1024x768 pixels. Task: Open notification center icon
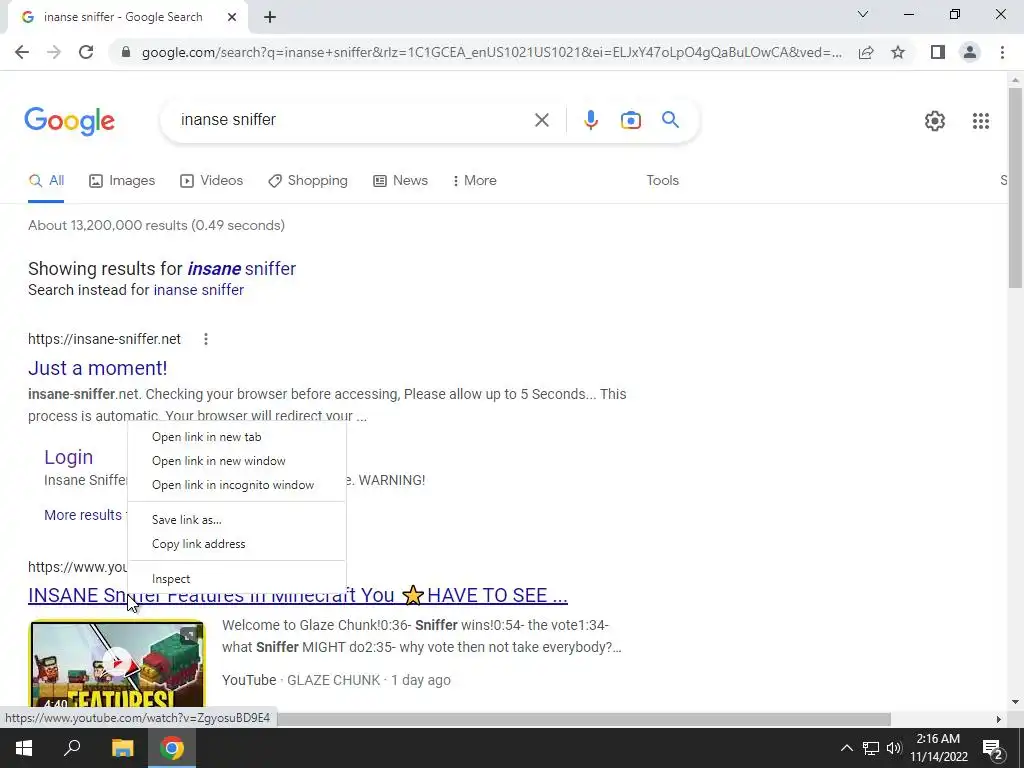coord(993,749)
